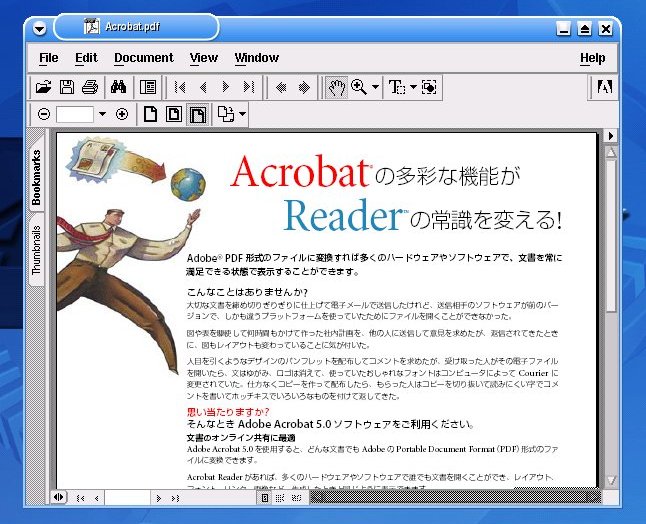Toggle the Show/Hide Navigation Pane icon

point(147,87)
